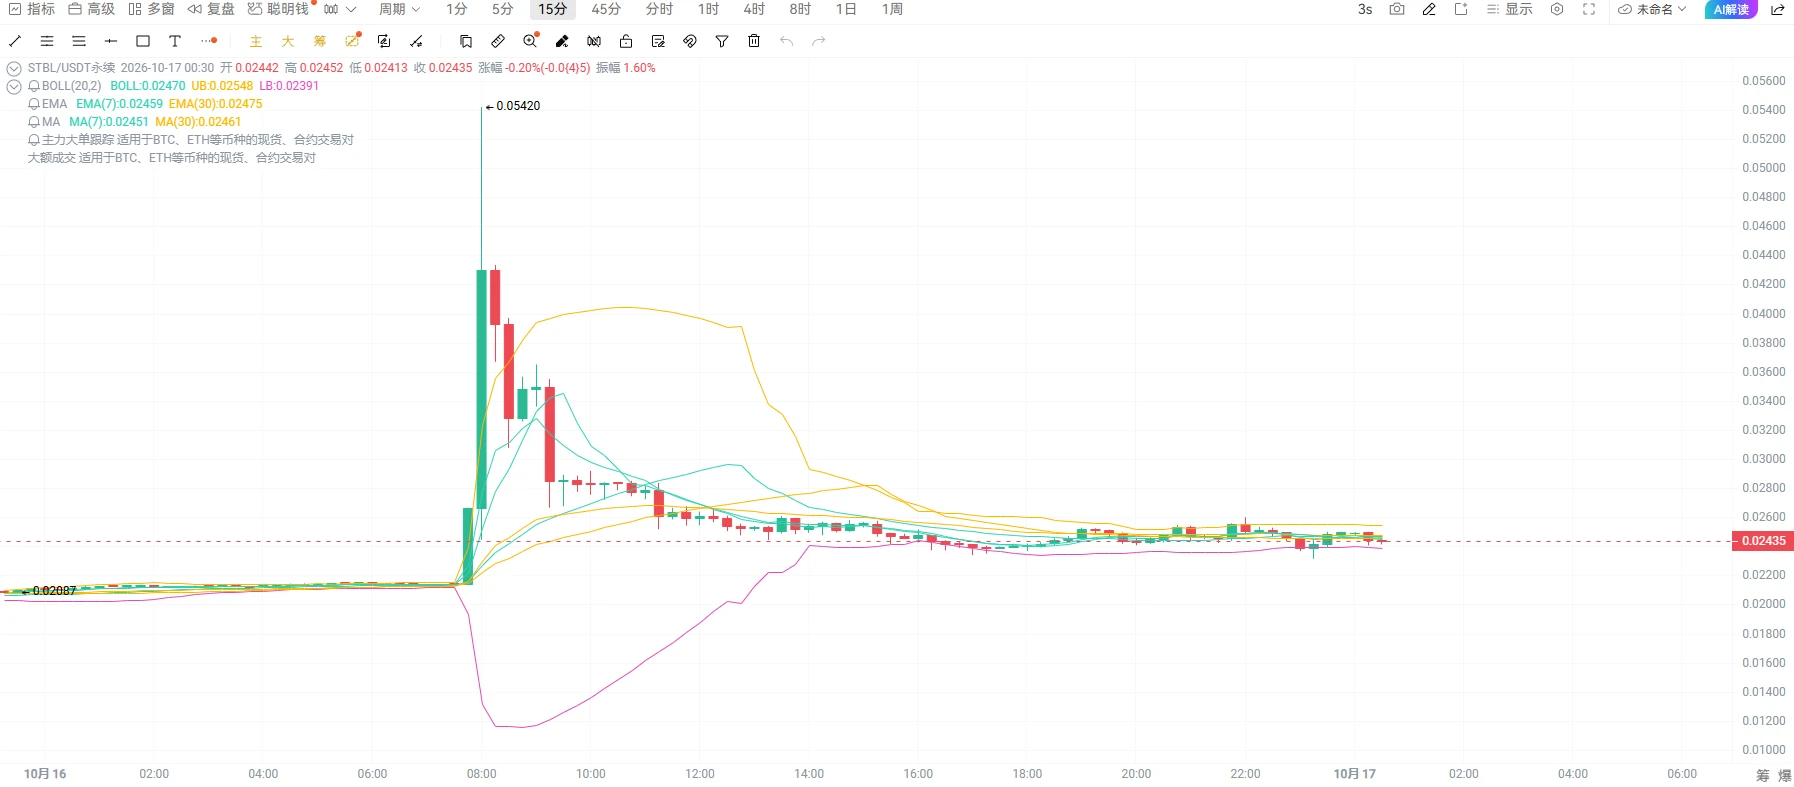Click the eraser tool icon
1794x787 pixels.
562,41
